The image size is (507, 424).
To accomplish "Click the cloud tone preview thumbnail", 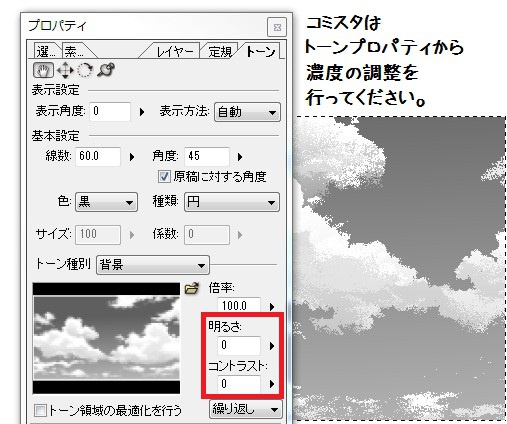I will coord(106,338).
